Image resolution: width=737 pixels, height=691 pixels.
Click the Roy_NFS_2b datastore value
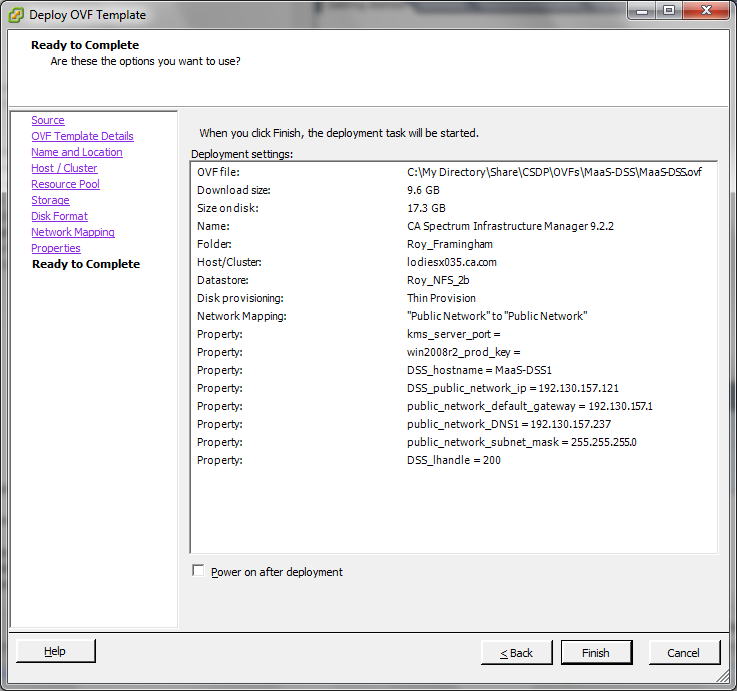[x=438, y=280]
